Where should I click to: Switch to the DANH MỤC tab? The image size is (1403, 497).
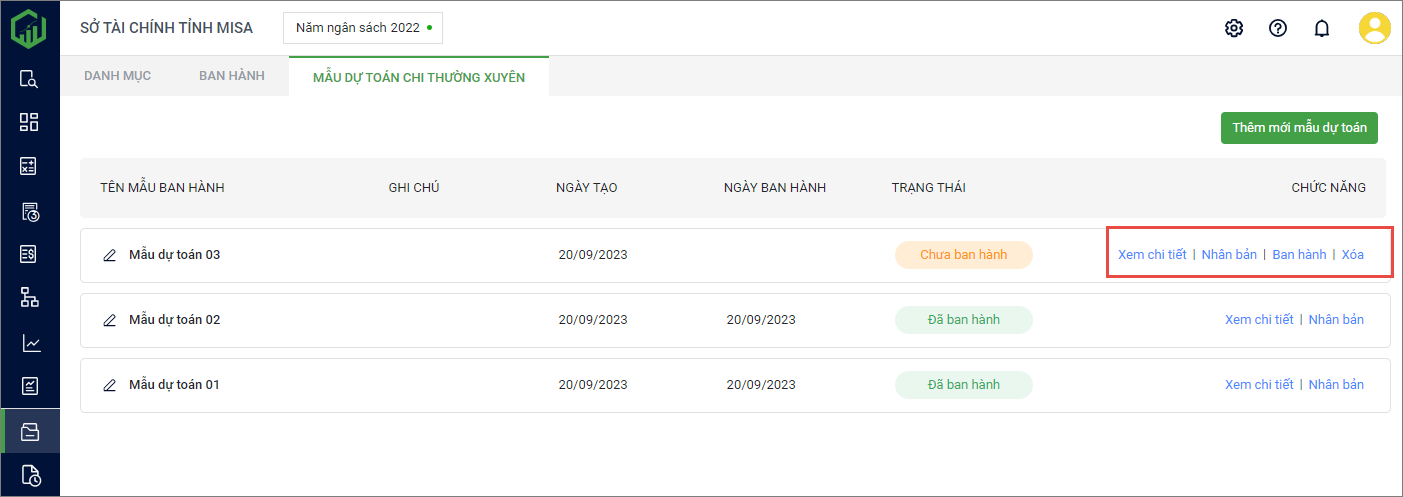coord(117,76)
